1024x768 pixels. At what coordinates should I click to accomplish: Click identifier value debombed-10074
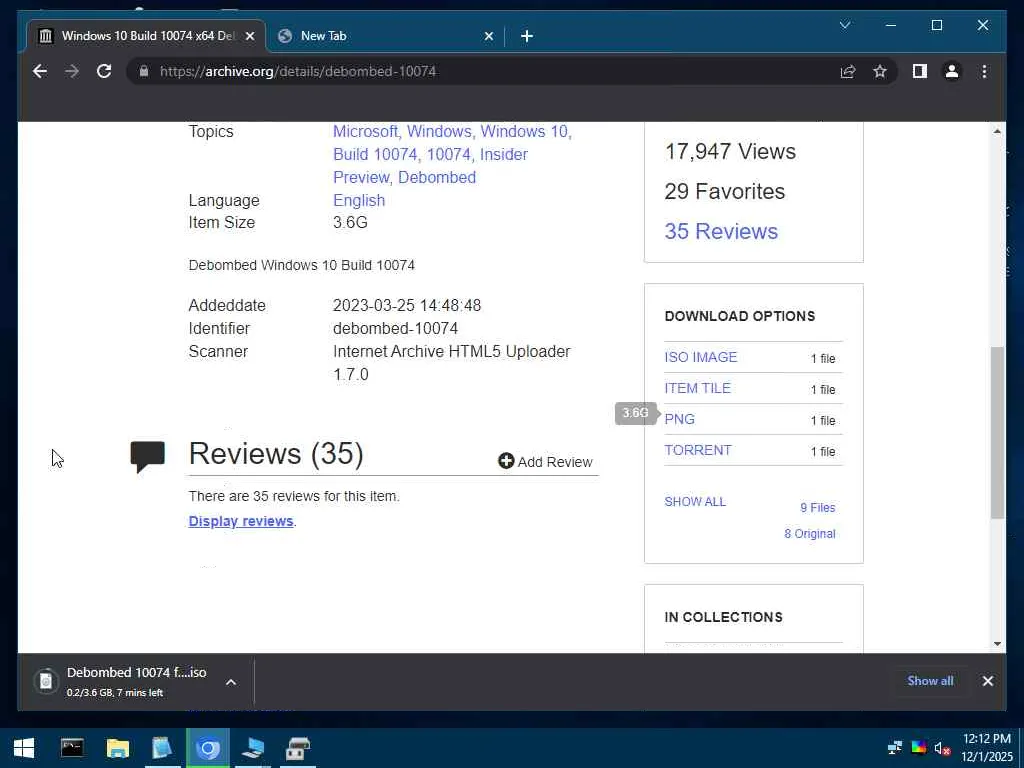coord(395,328)
